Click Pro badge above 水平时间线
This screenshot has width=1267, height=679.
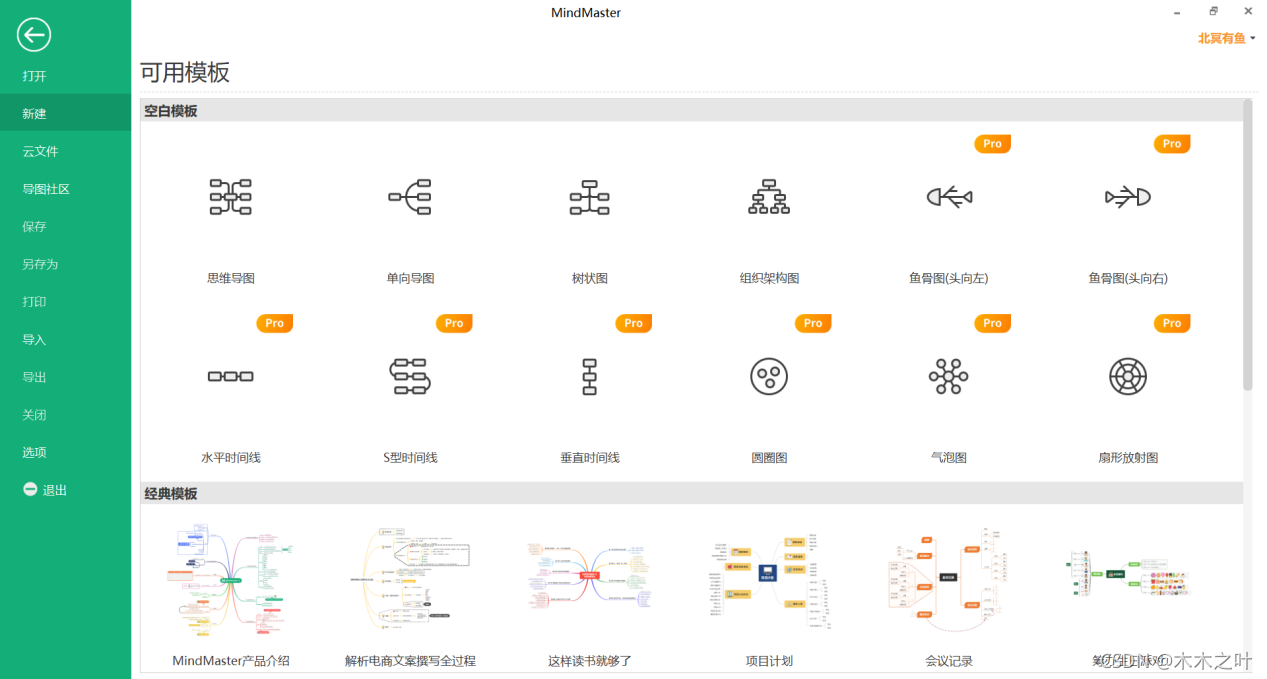[274, 323]
